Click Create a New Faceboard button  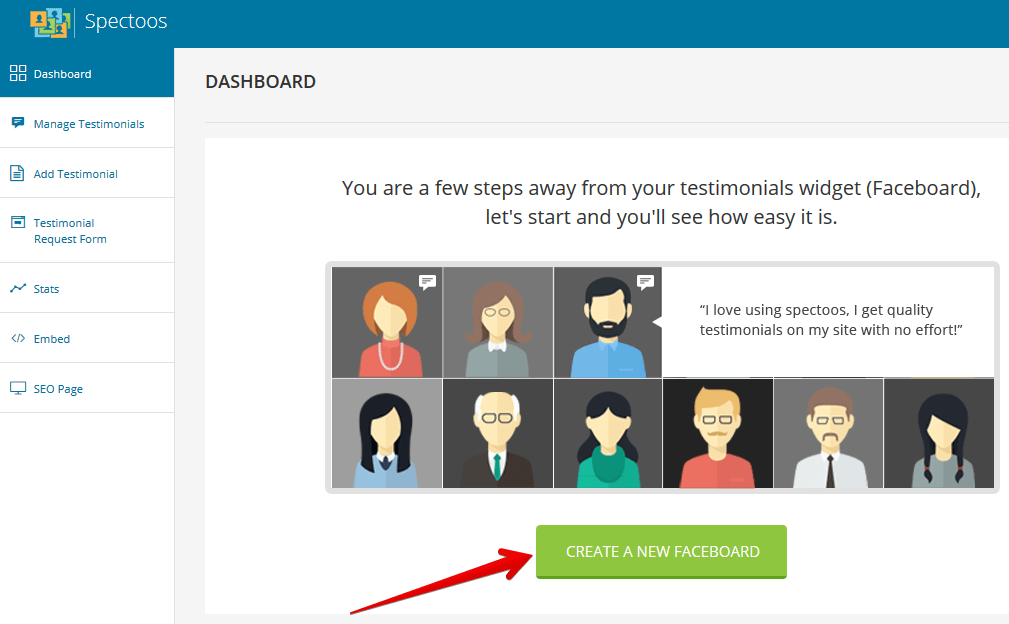pyautogui.click(x=662, y=552)
